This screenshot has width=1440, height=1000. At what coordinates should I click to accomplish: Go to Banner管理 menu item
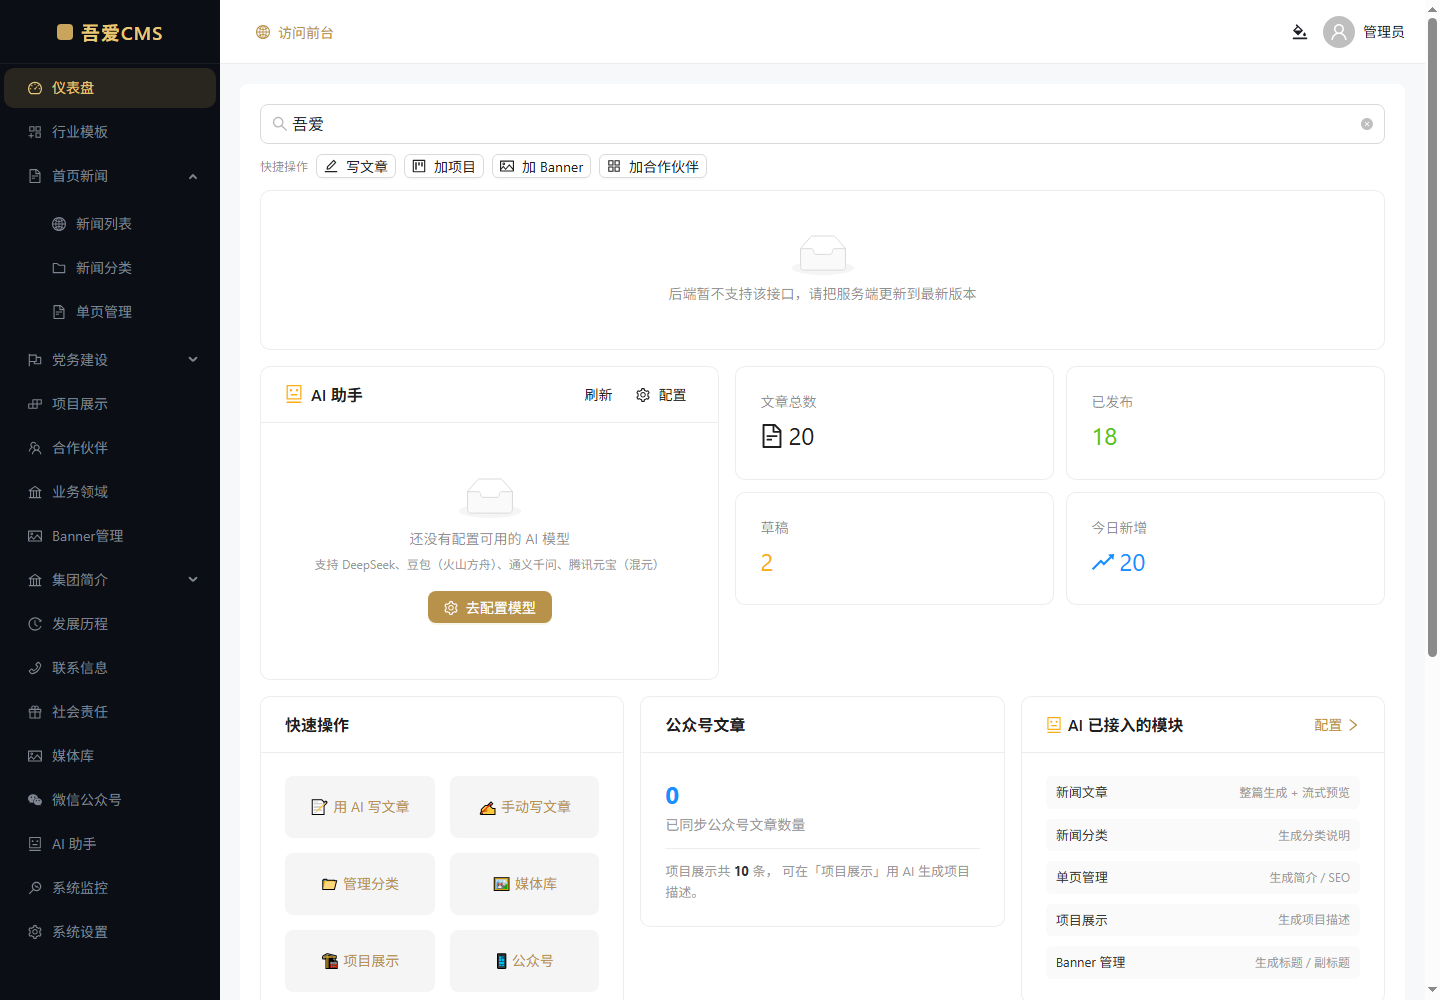coord(110,536)
